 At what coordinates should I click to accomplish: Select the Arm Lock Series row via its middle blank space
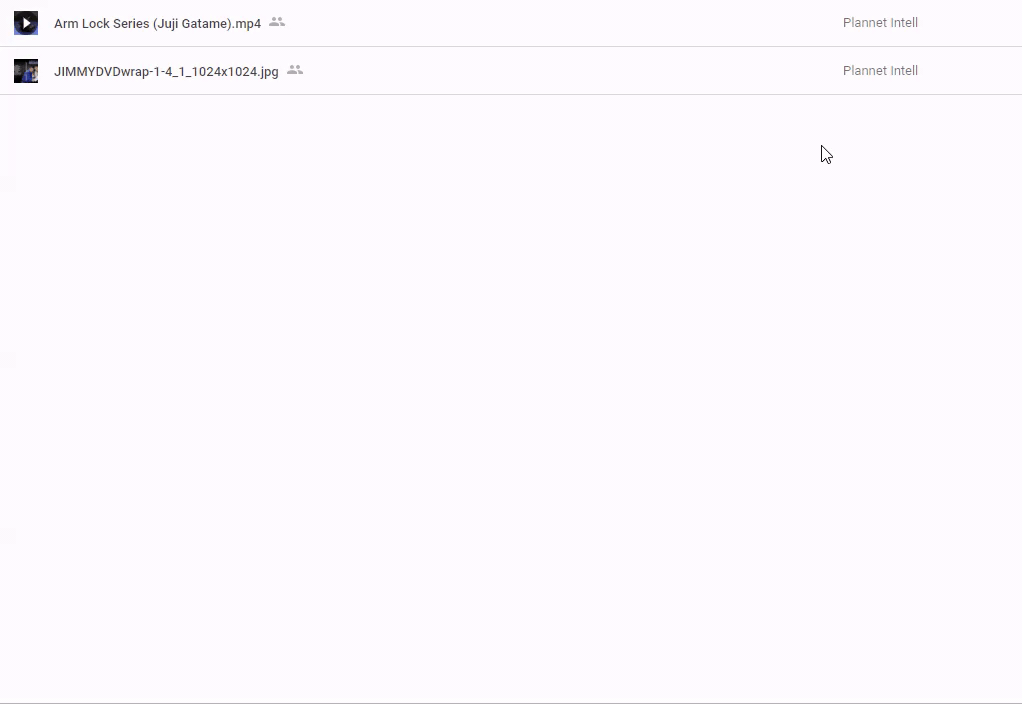pyautogui.click(x=560, y=23)
